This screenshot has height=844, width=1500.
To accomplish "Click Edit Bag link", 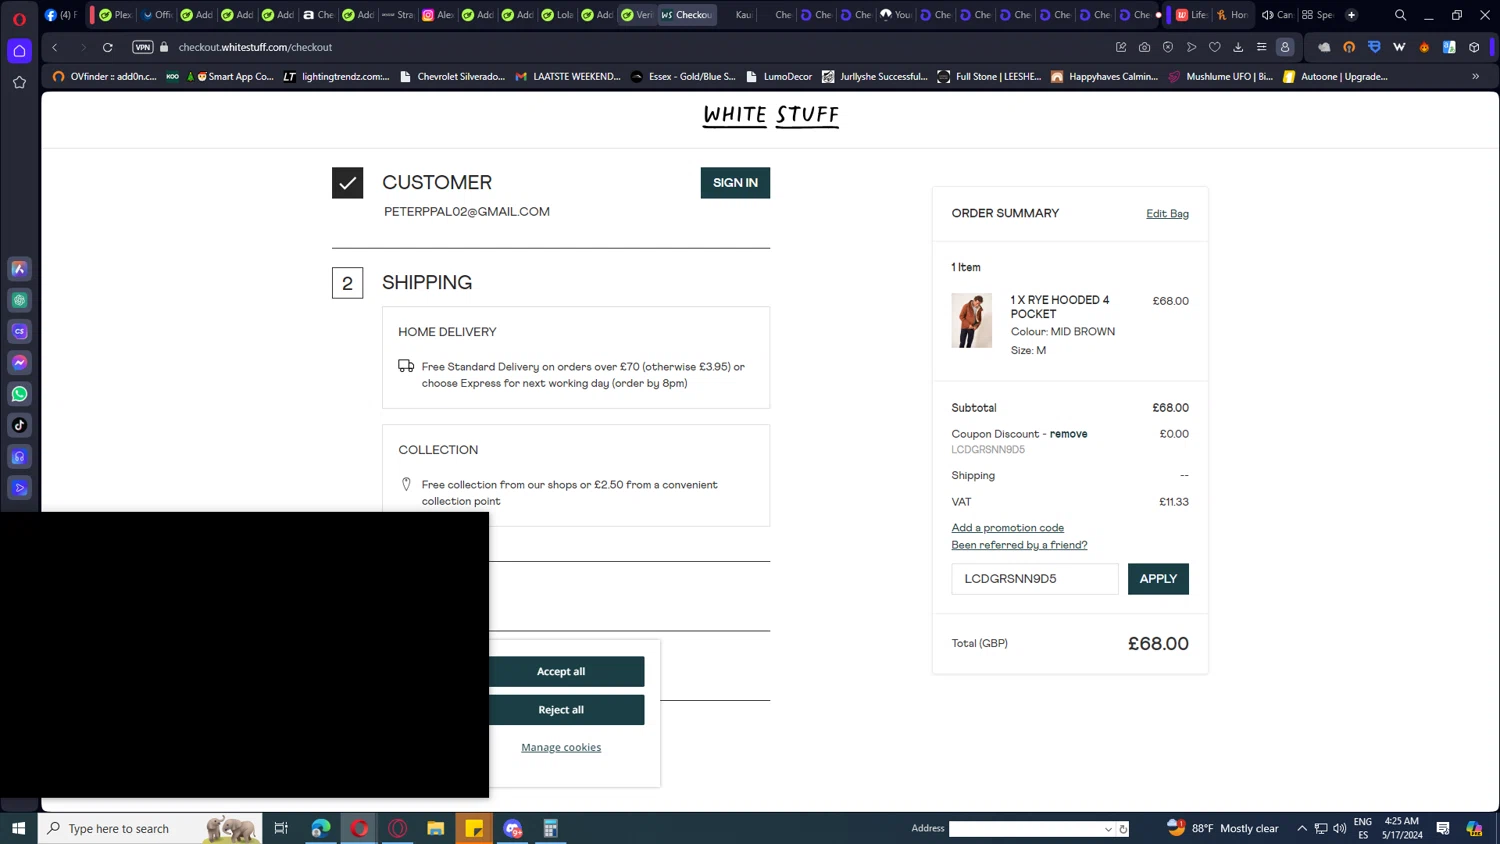I will [x=1167, y=214].
